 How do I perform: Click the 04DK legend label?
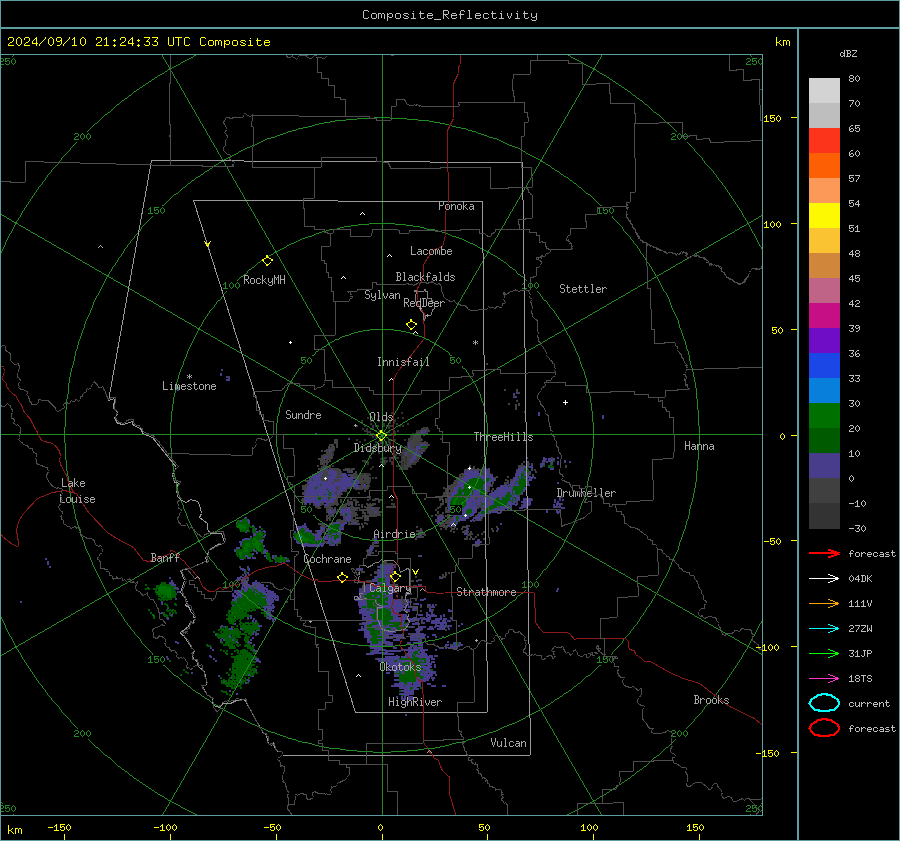[860, 579]
